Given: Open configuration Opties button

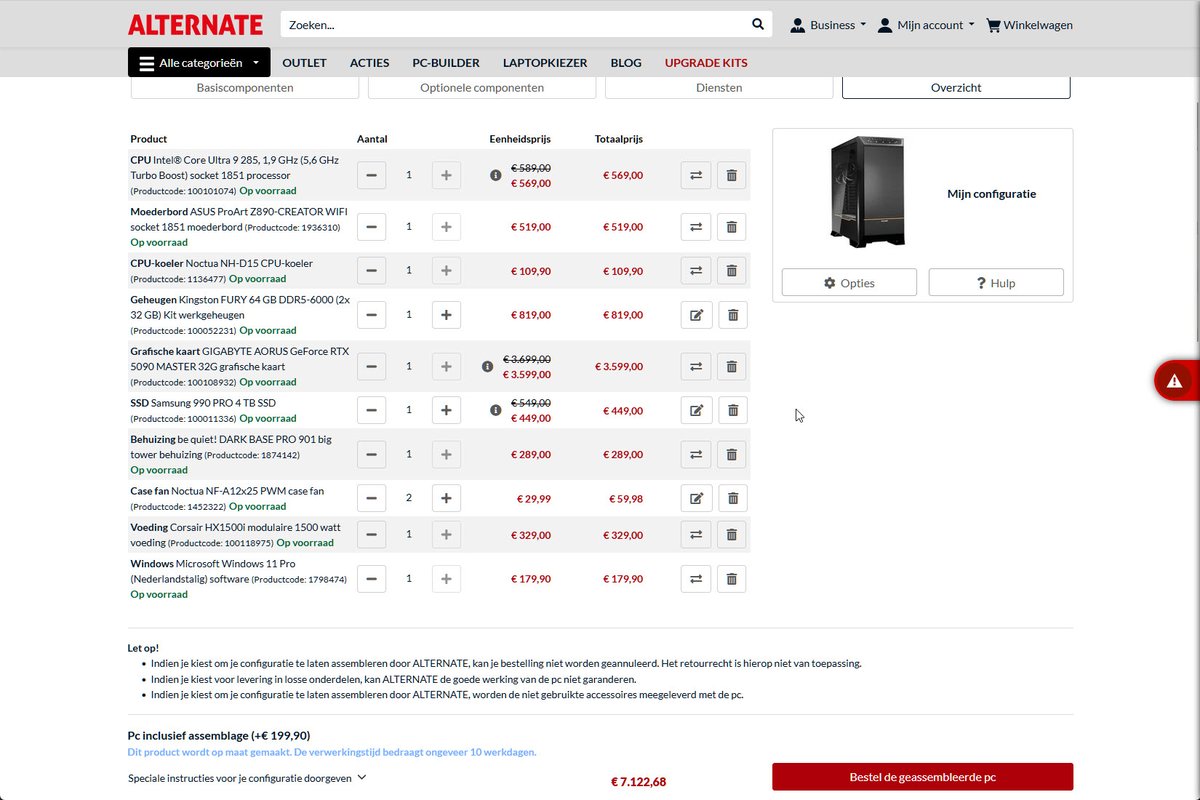Looking at the screenshot, I should click(849, 283).
